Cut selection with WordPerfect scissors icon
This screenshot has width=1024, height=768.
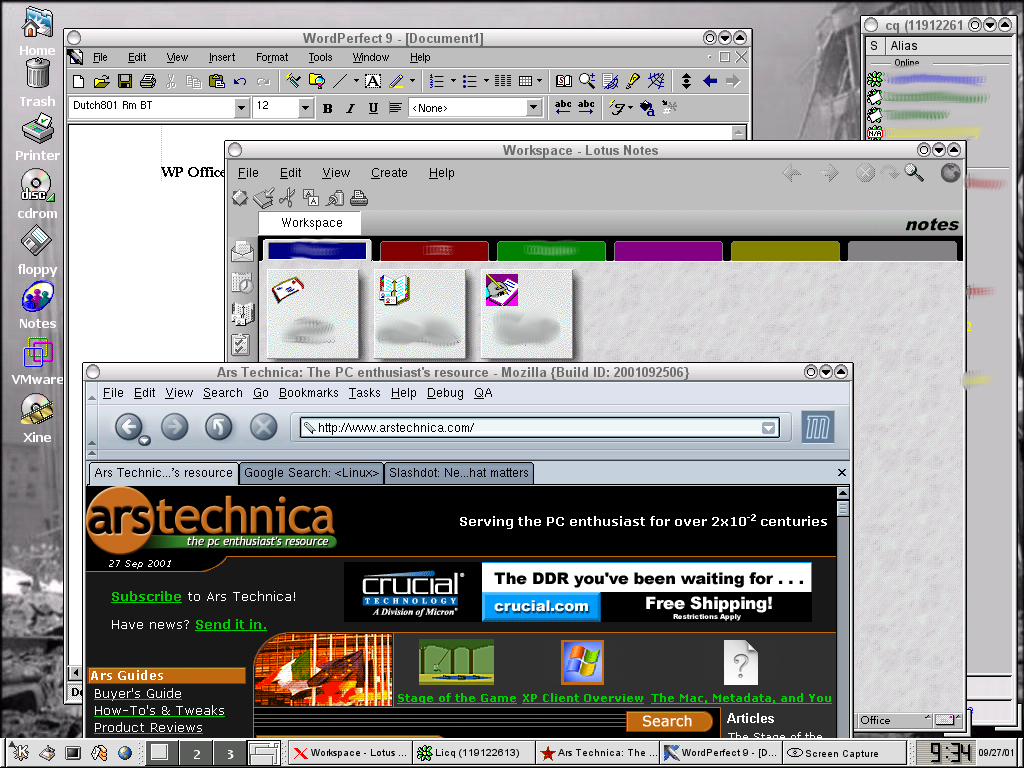[x=171, y=81]
